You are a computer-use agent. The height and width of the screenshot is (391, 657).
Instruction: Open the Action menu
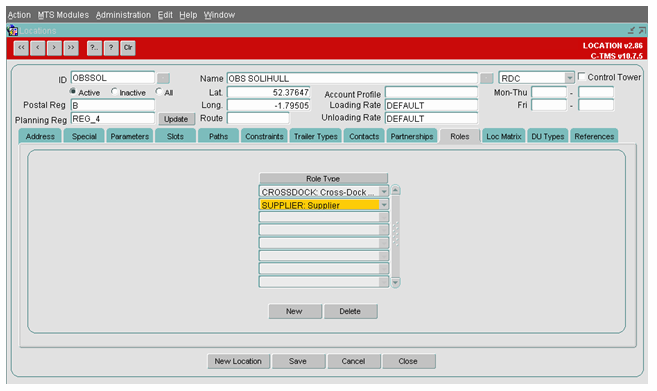click(19, 15)
